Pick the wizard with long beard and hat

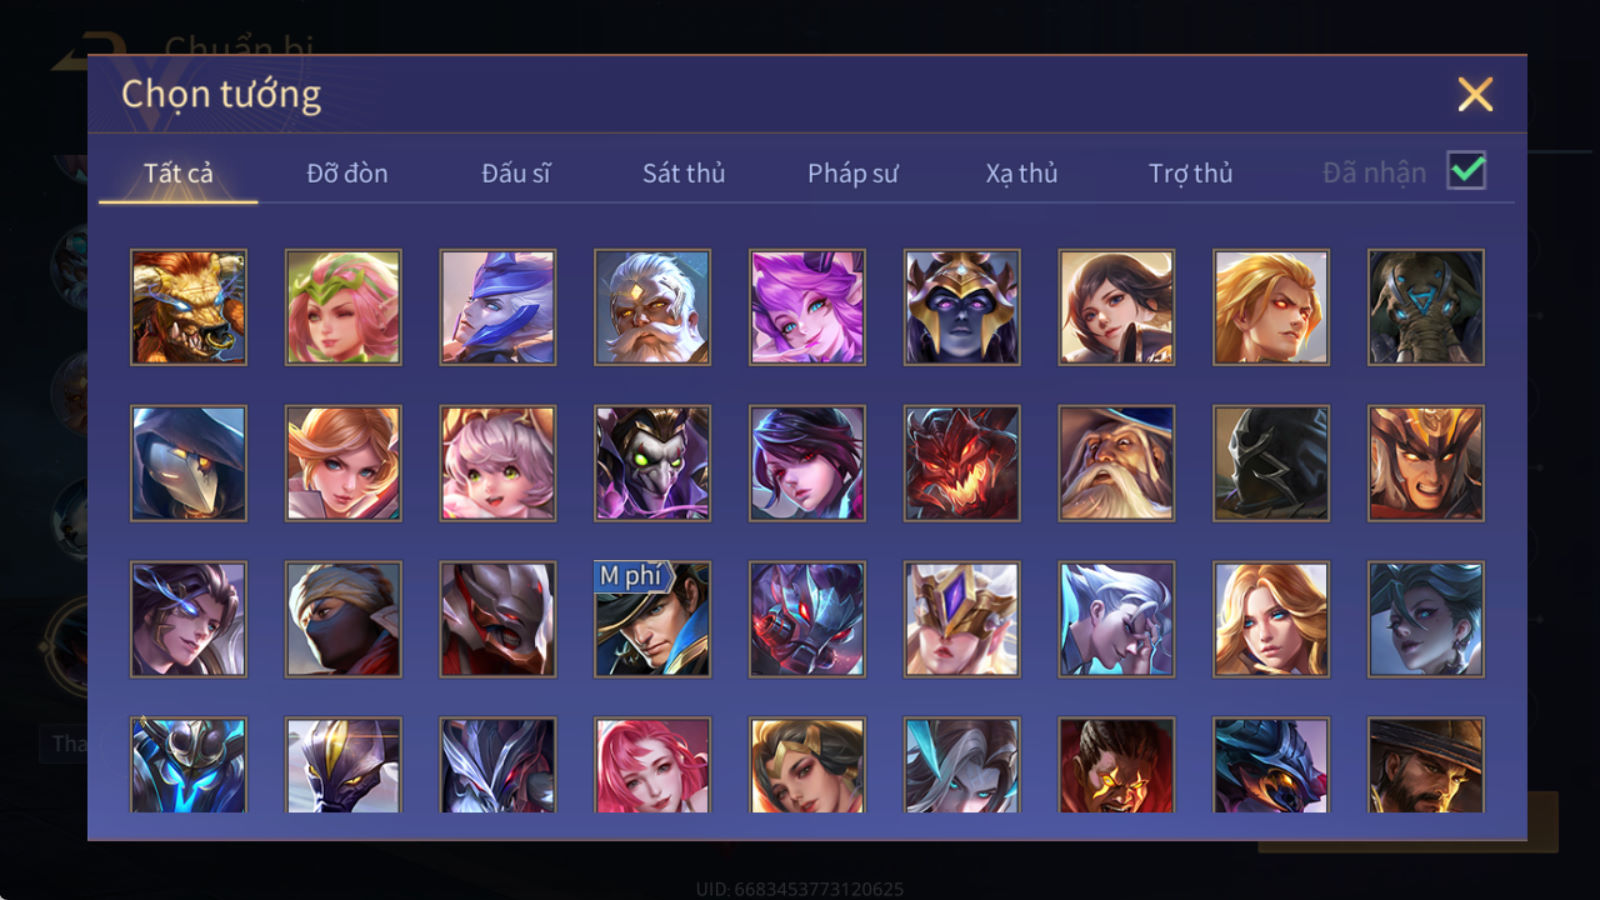[1116, 463]
